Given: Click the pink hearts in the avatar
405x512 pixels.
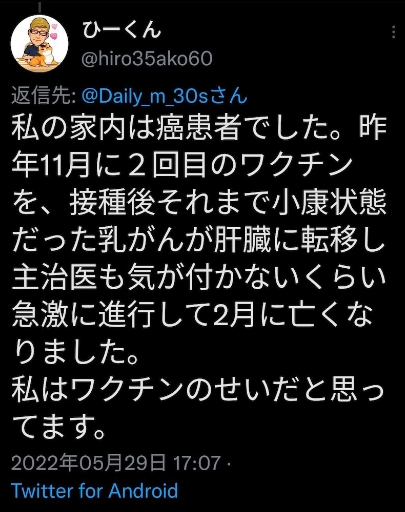Looking at the screenshot, I should click(54, 31).
